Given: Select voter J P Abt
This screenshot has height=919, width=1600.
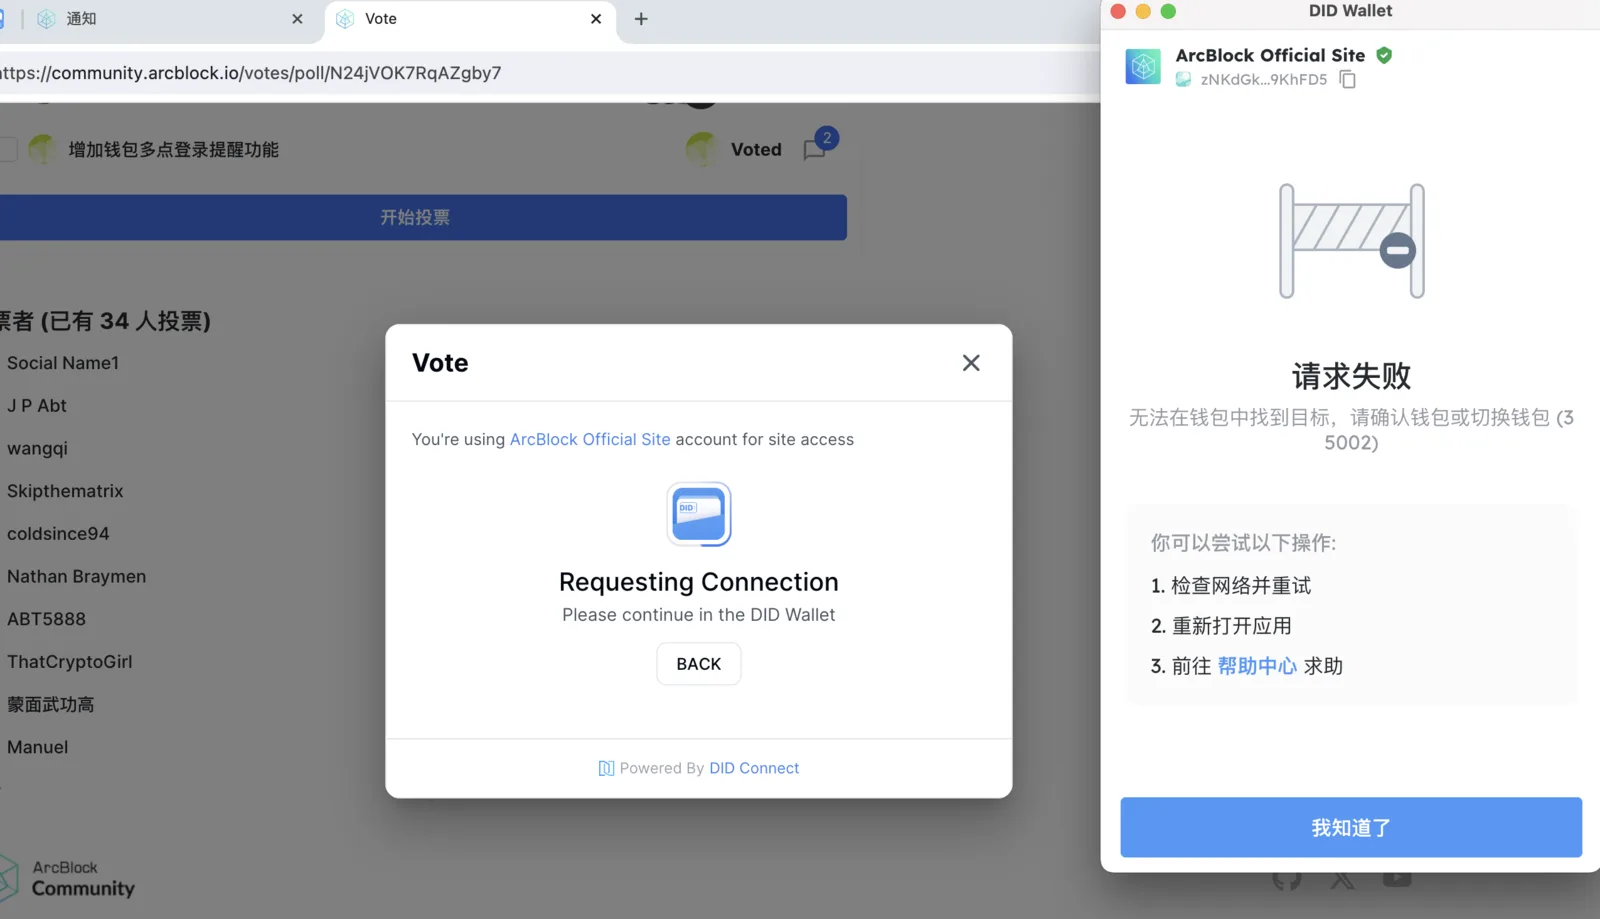Looking at the screenshot, I should [x=37, y=406].
